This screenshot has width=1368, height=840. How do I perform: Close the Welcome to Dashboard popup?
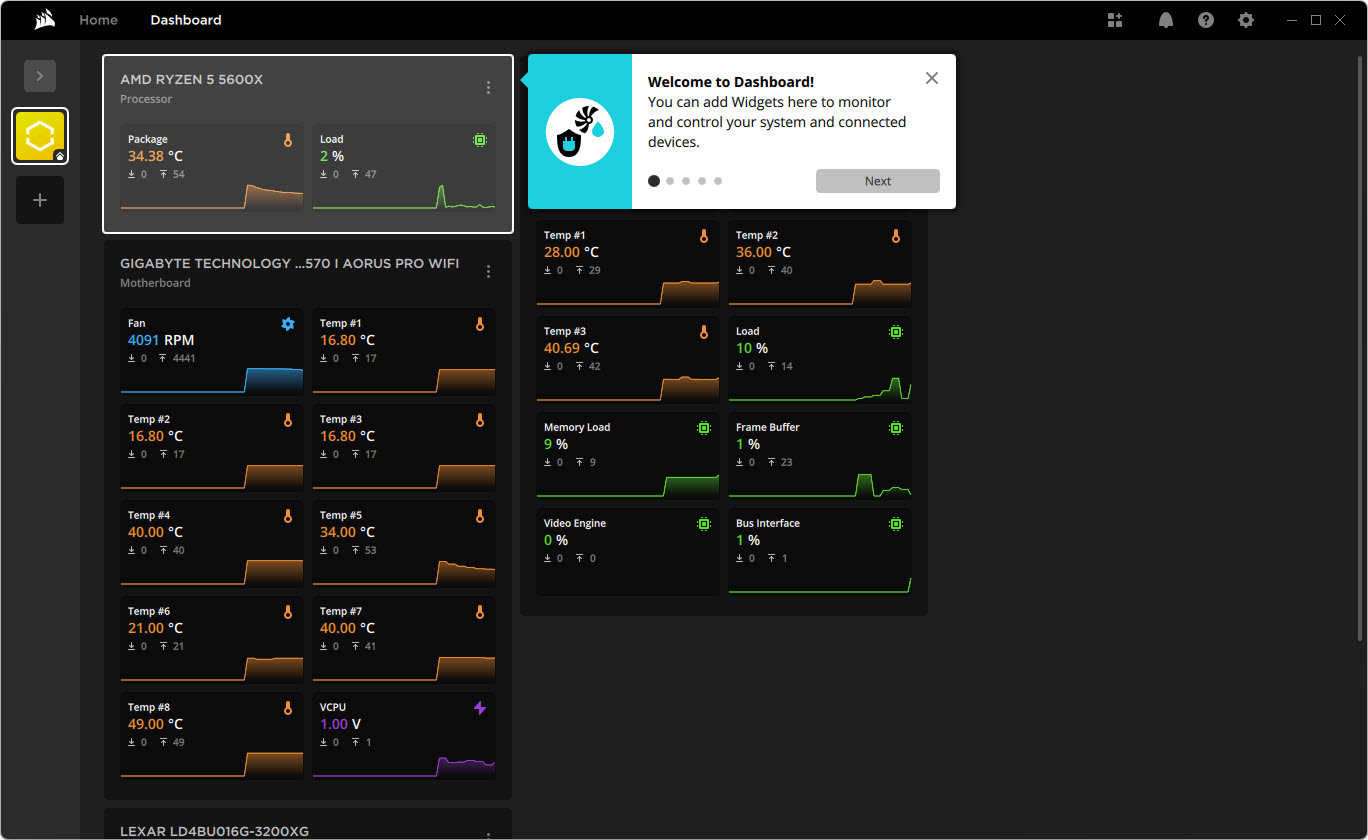tap(932, 78)
